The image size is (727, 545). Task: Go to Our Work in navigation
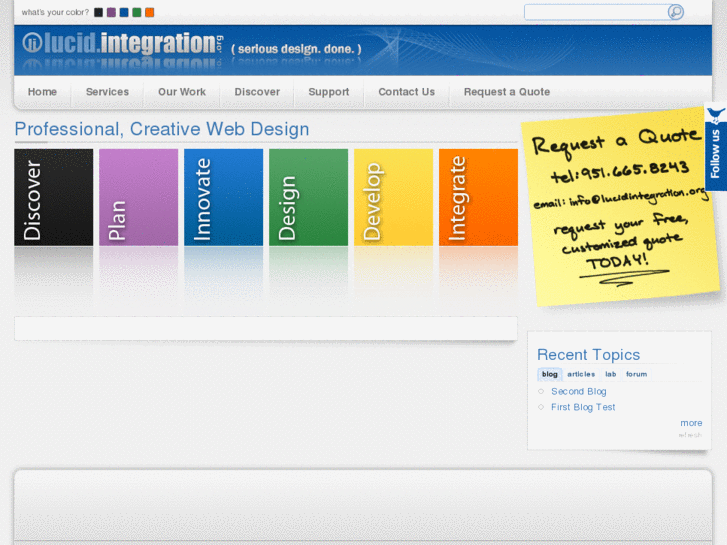182,92
